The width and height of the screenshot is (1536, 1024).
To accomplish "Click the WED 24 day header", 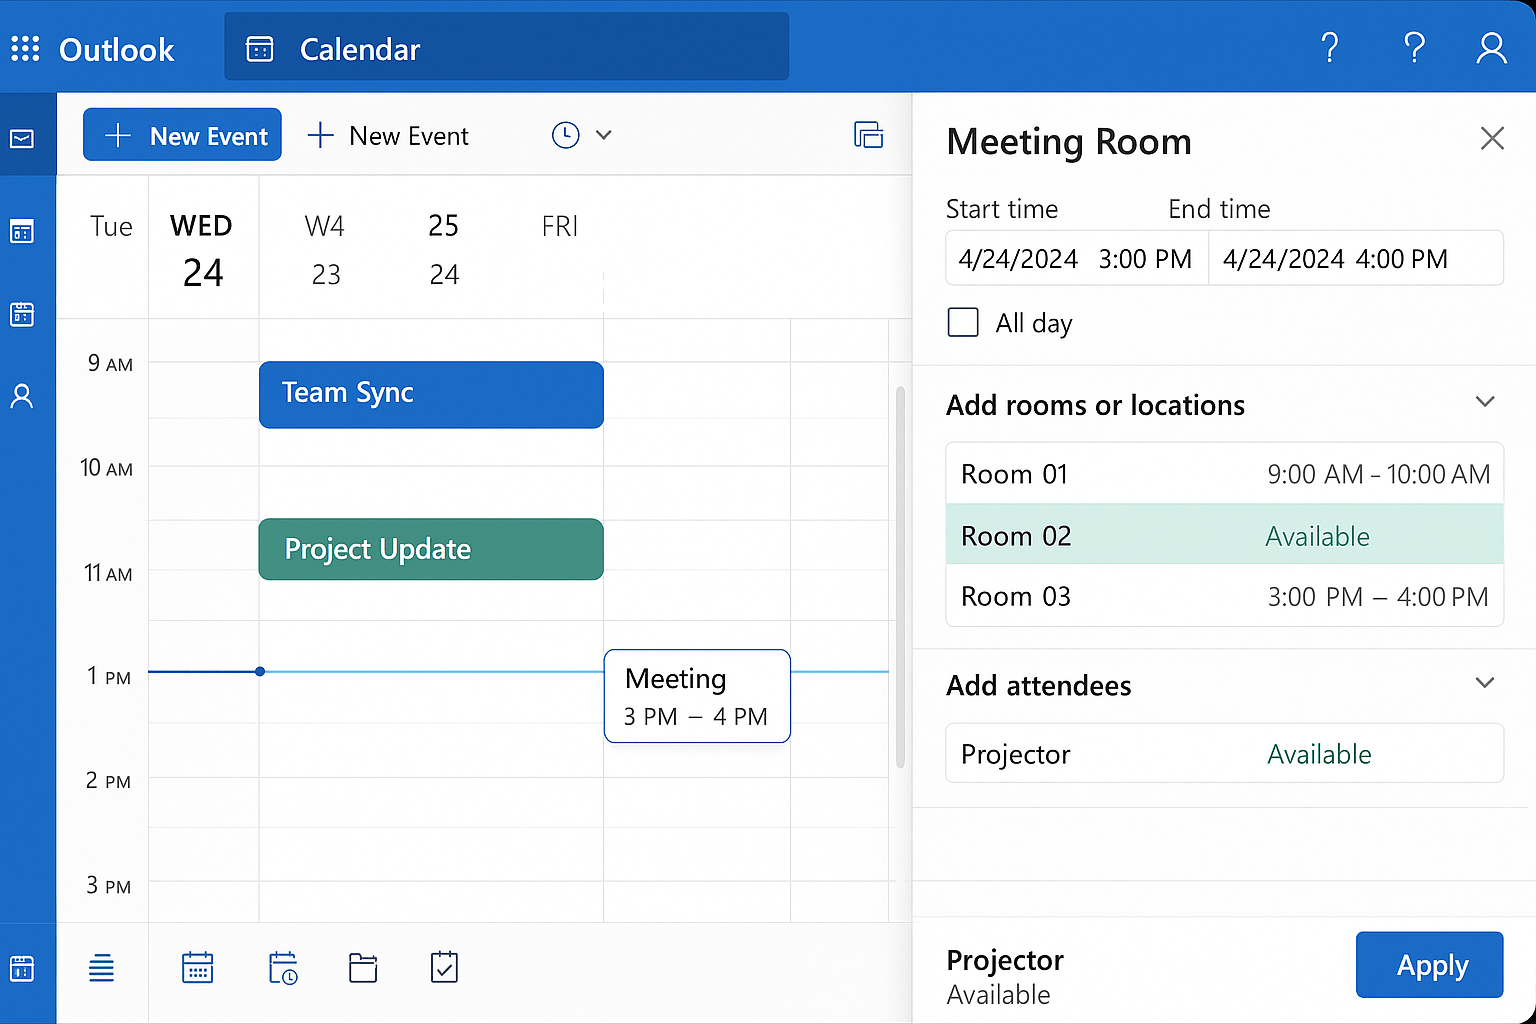I will pyautogui.click(x=202, y=247).
